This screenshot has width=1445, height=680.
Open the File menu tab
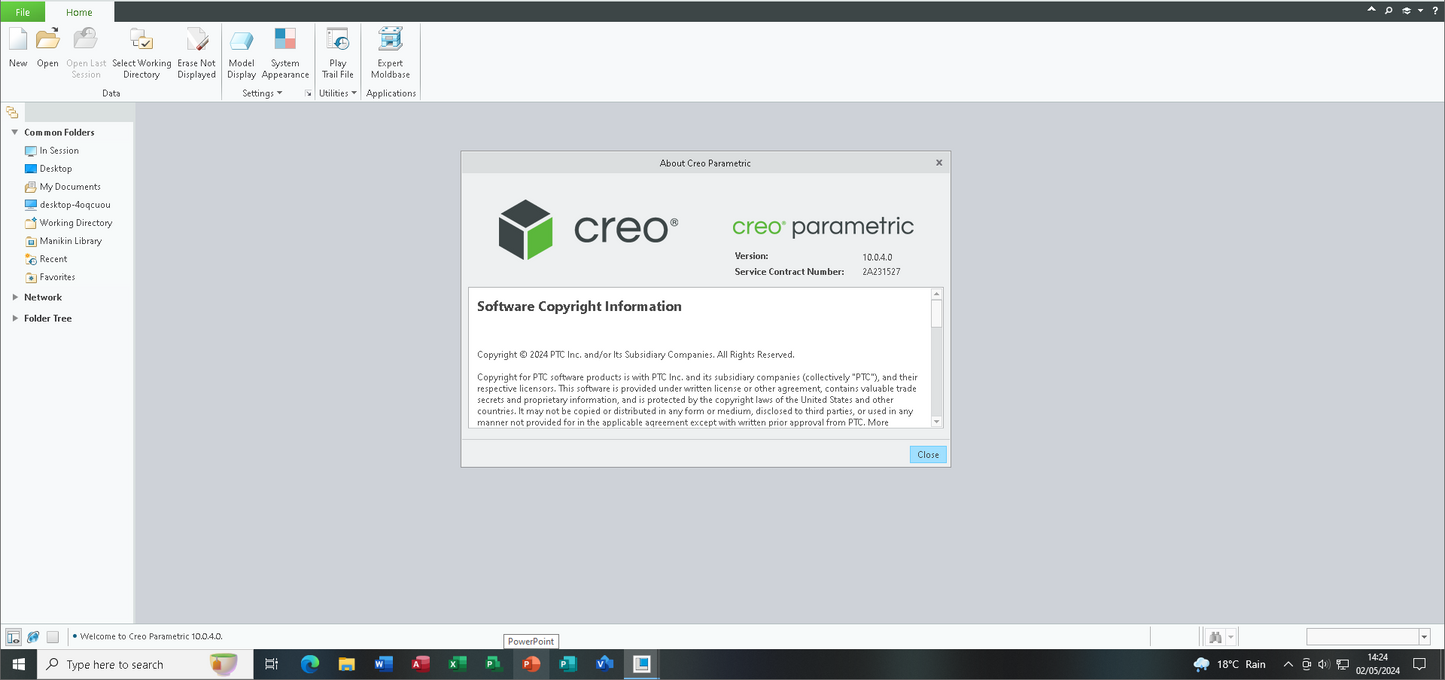pos(22,12)
